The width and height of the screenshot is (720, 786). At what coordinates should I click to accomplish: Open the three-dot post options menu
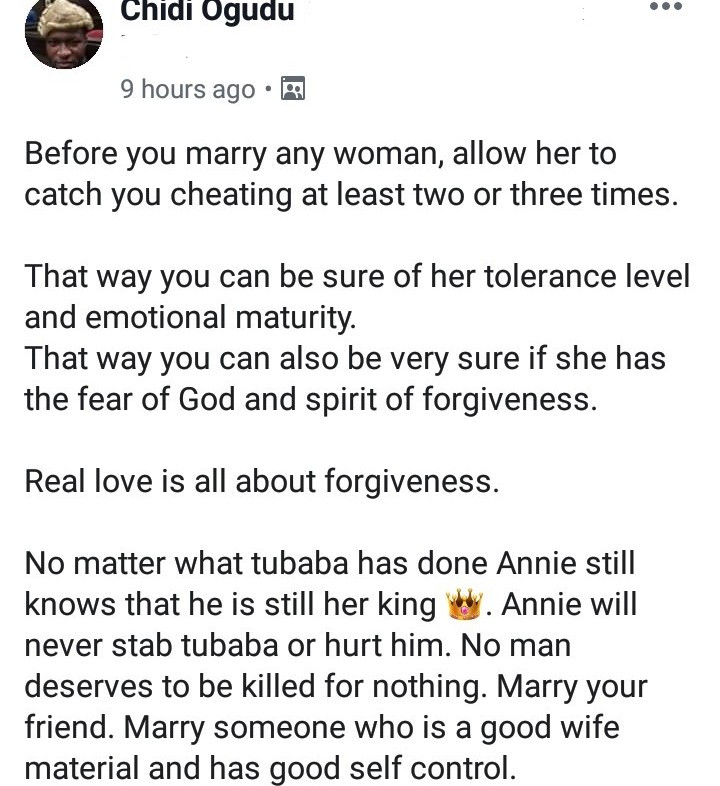coord(665,7)
